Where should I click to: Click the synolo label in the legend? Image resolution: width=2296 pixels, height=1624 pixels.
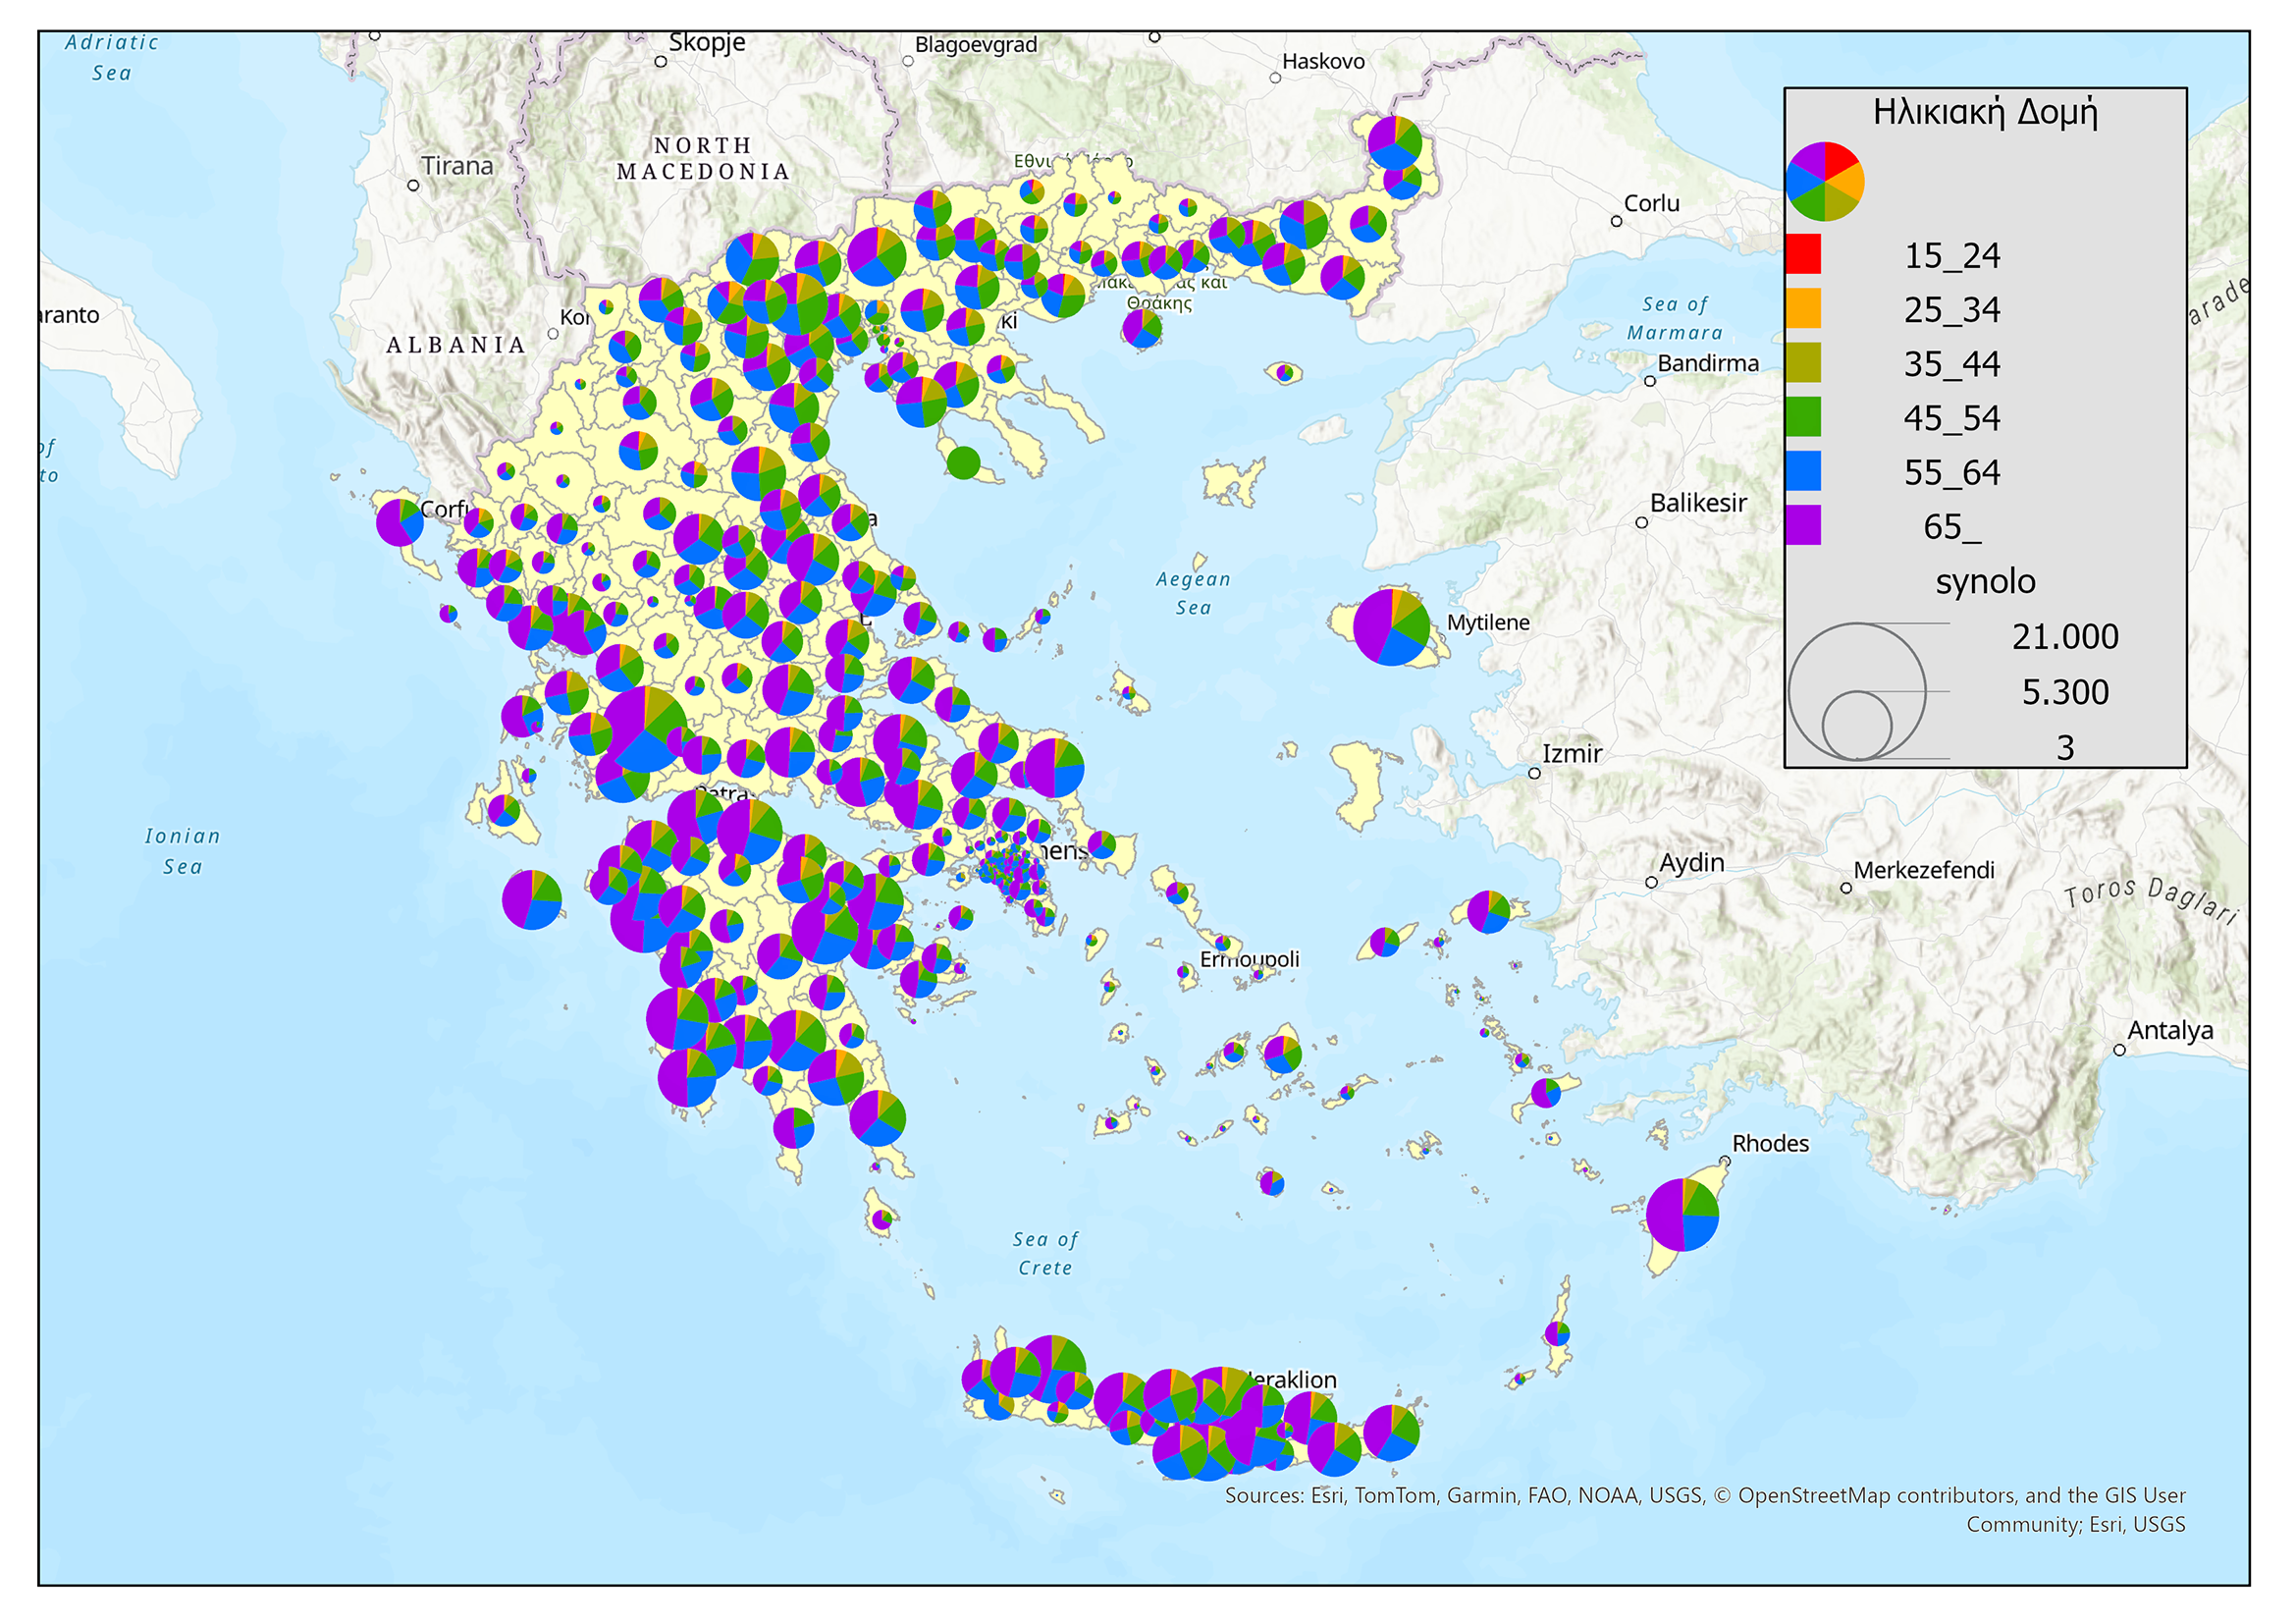click(1984, 581)
